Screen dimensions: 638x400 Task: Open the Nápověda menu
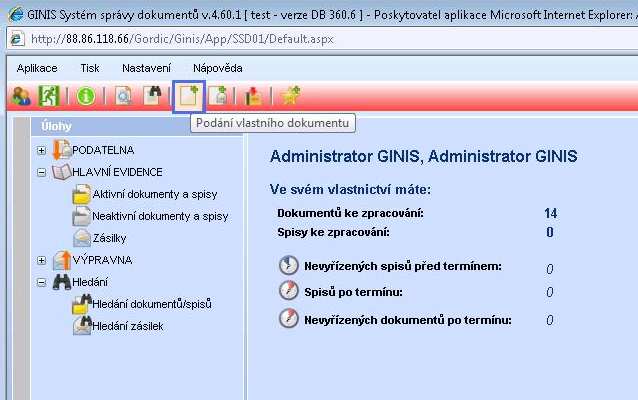[218, 68]
